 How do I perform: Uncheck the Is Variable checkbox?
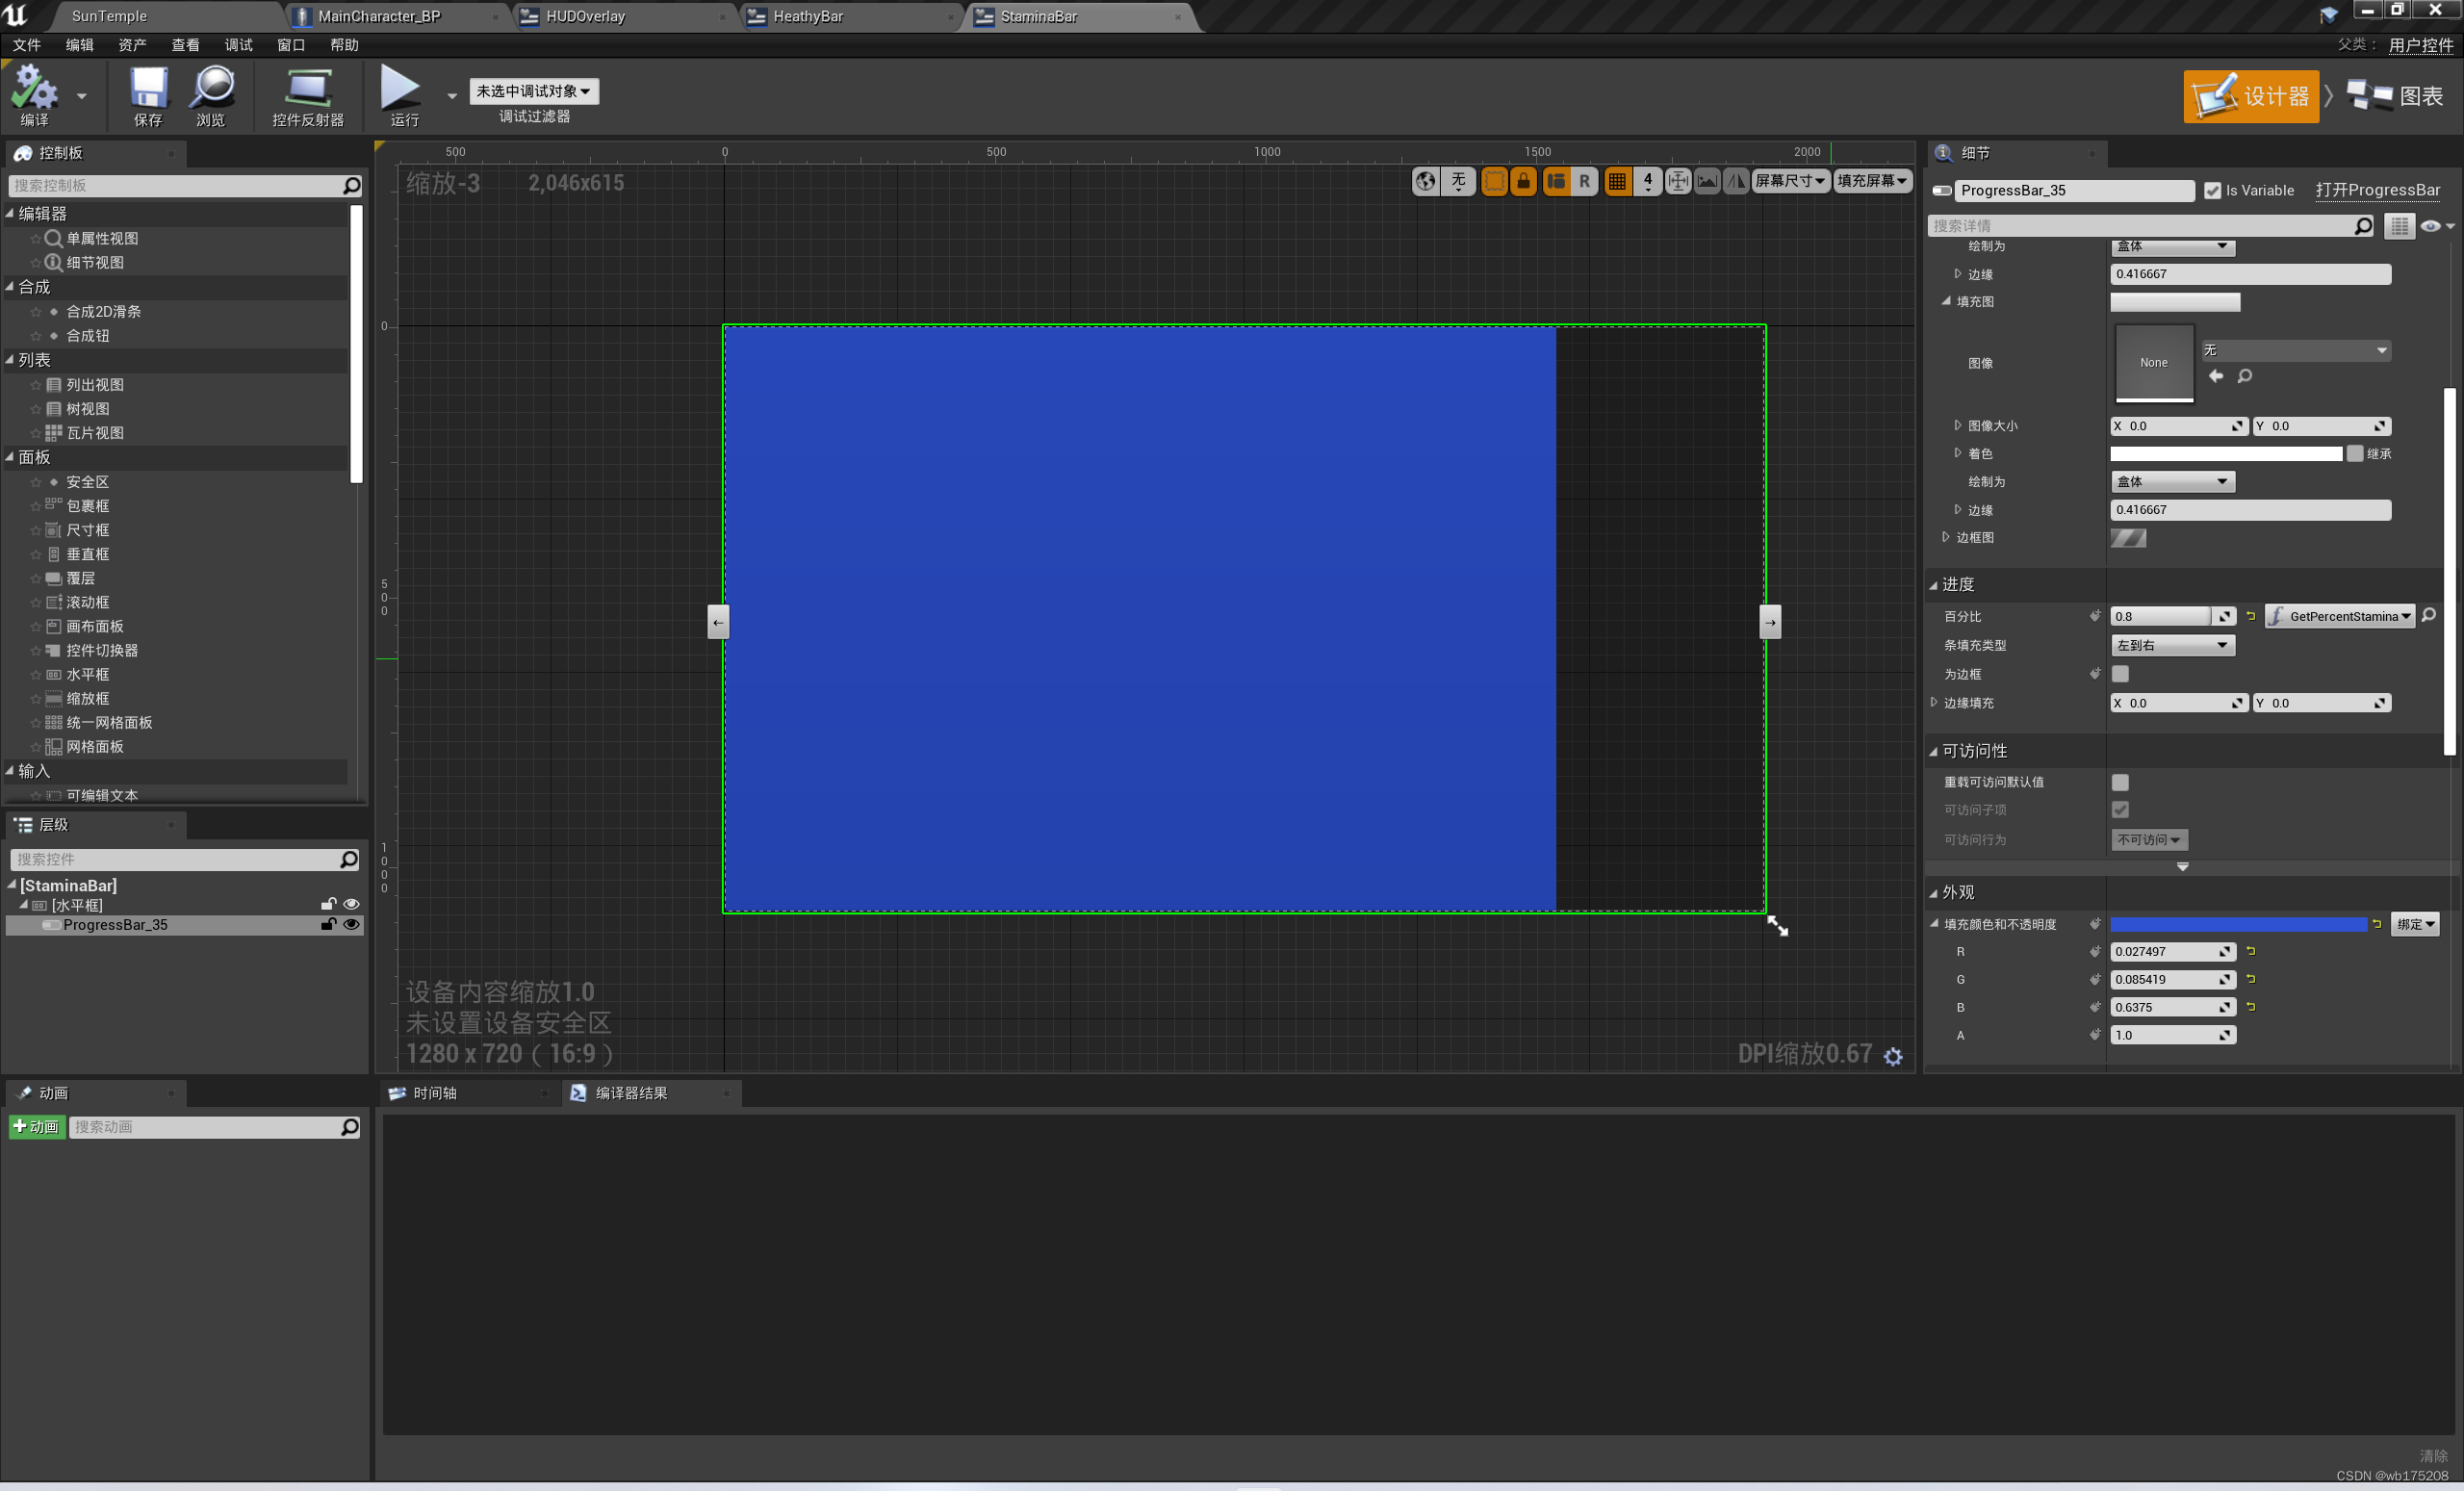(x=2214, y=190)
